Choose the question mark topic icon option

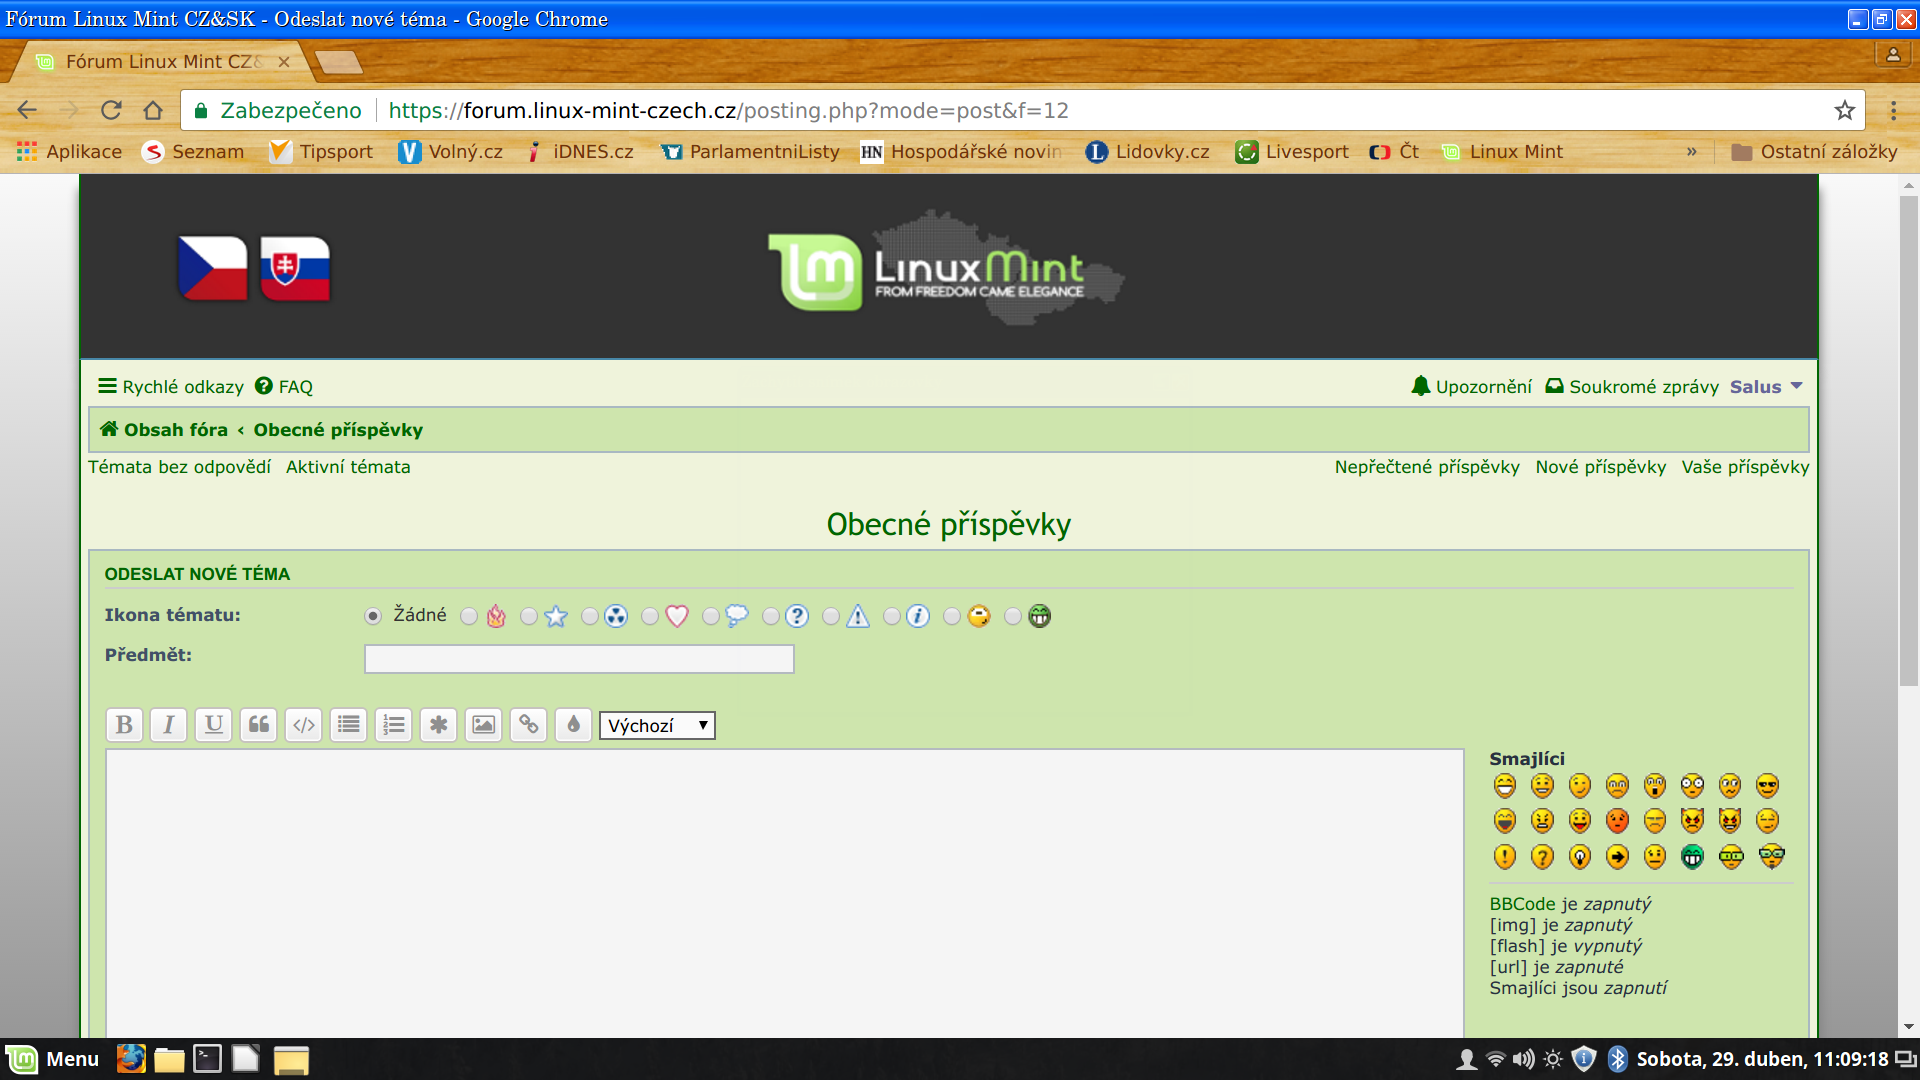tap(771, 616)
